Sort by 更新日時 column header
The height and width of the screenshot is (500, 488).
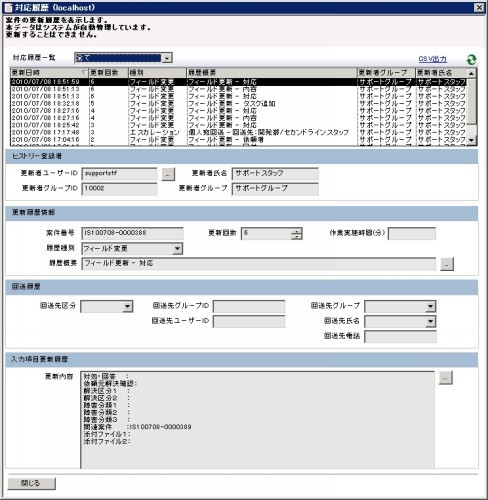coord(49,73)
